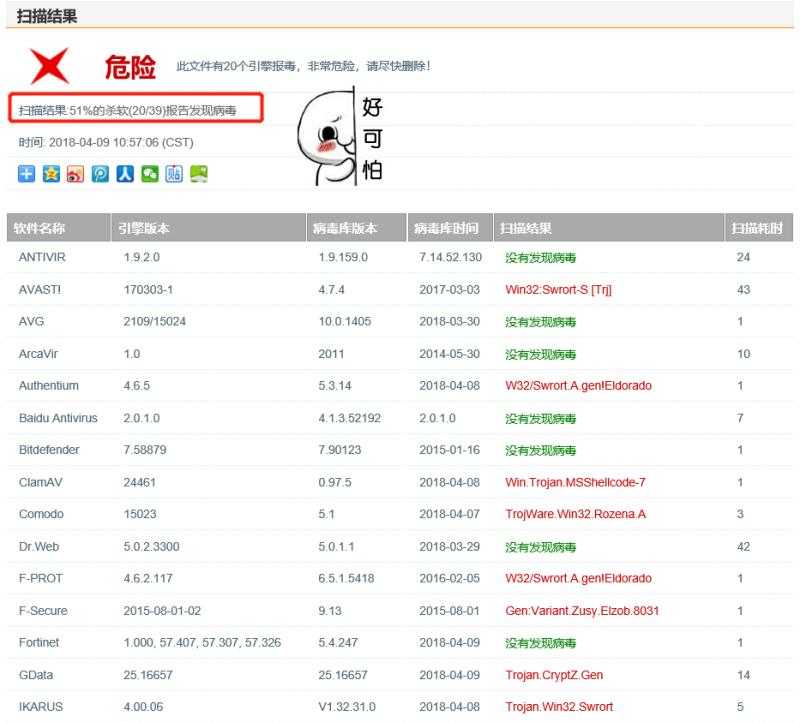Click AVAST result Win32:Swrort-S [Trj]
Screen dimensions: 800x722
pos(559,289)
